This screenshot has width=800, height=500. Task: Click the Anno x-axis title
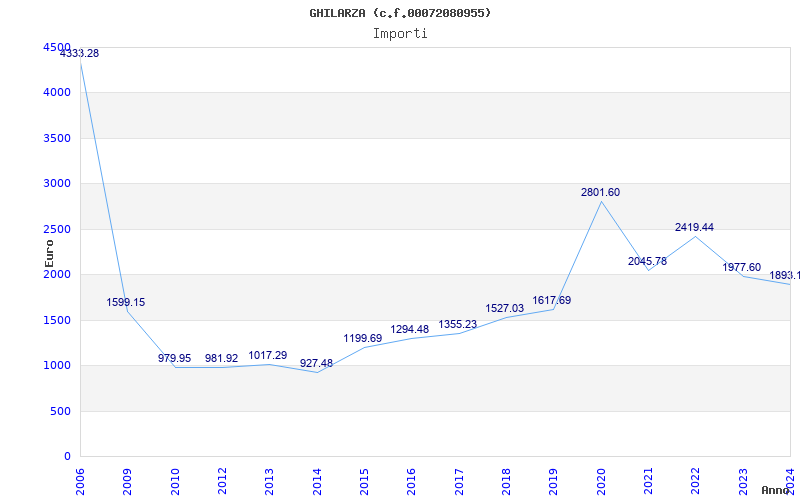[x=775, y=490]
